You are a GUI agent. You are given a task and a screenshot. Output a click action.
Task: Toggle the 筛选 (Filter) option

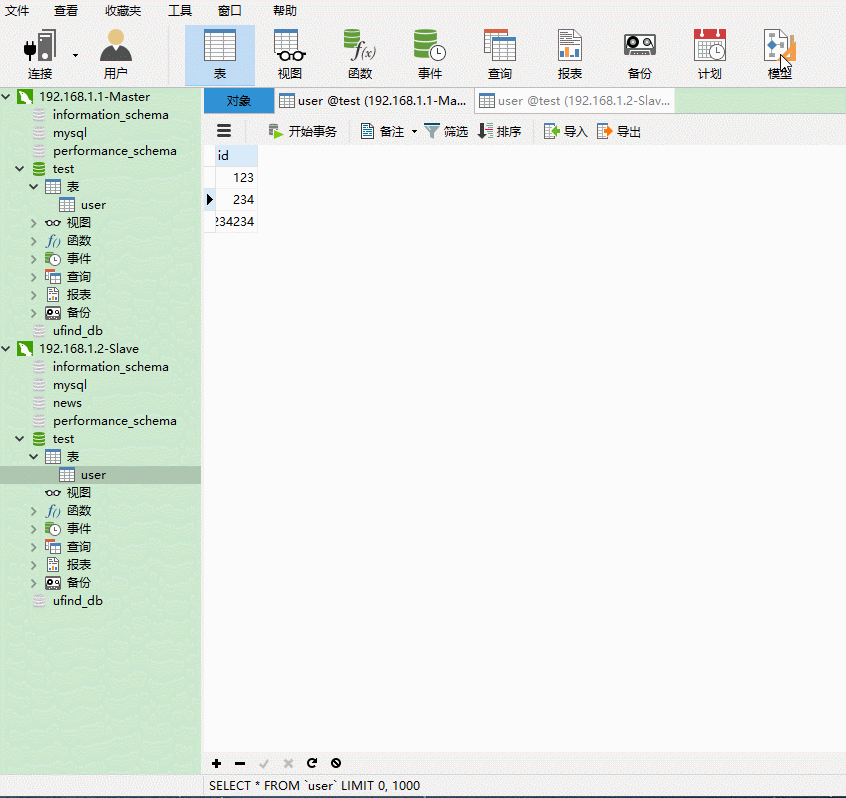click(446, 130)
